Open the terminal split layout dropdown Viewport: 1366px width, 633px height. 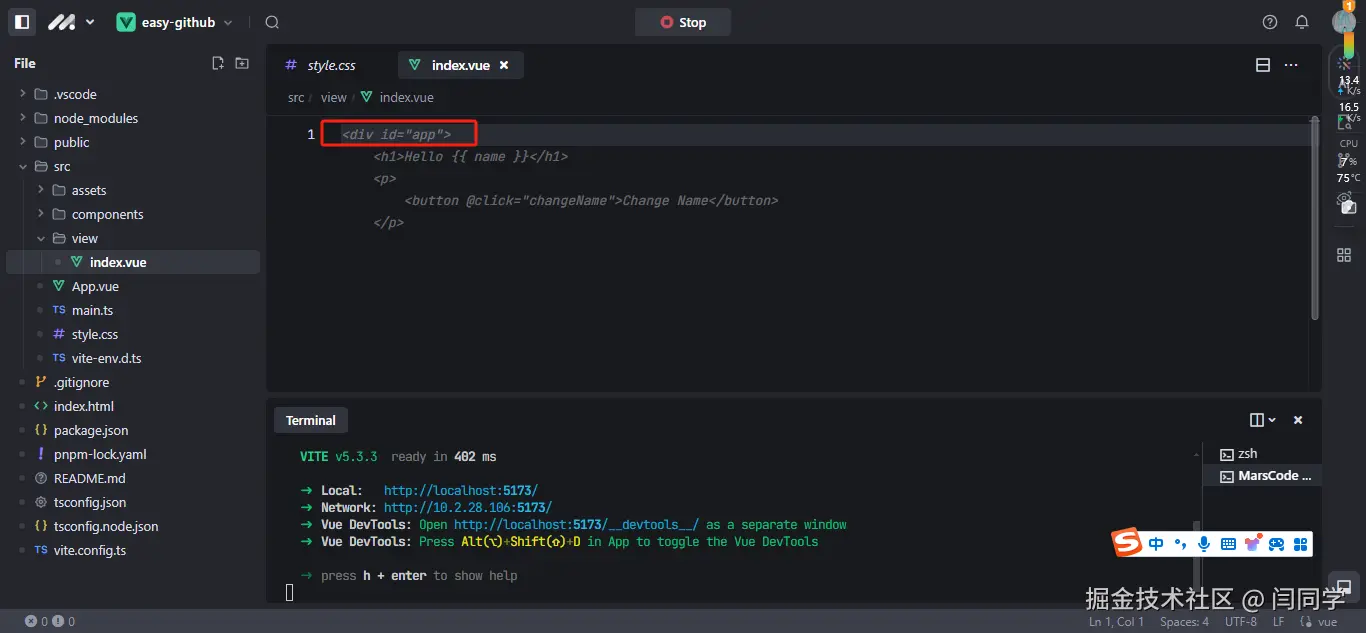(x=1263, y=420)
